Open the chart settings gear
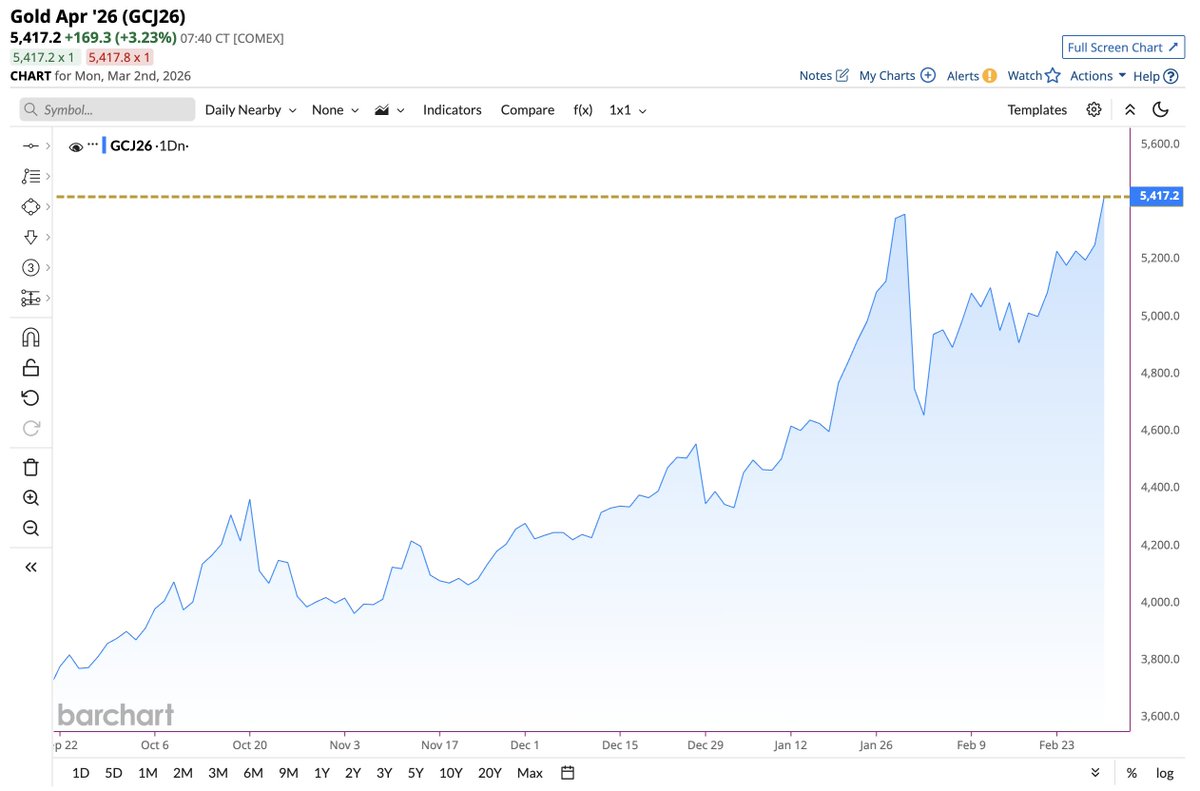 click(x=1094, y=110)
